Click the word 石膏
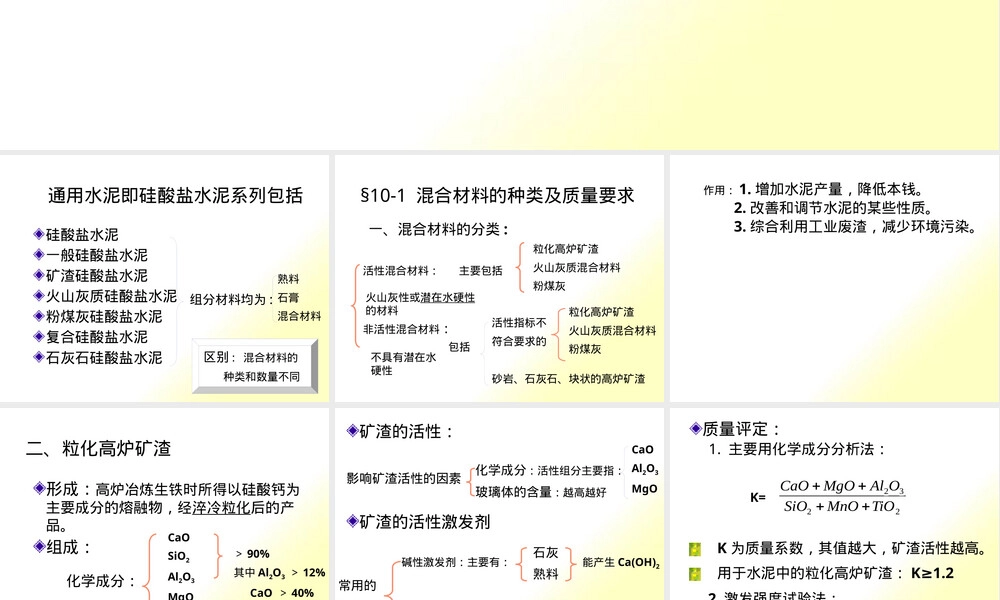The width and height of the screenshot is (1000, 600). coord(288,297)
